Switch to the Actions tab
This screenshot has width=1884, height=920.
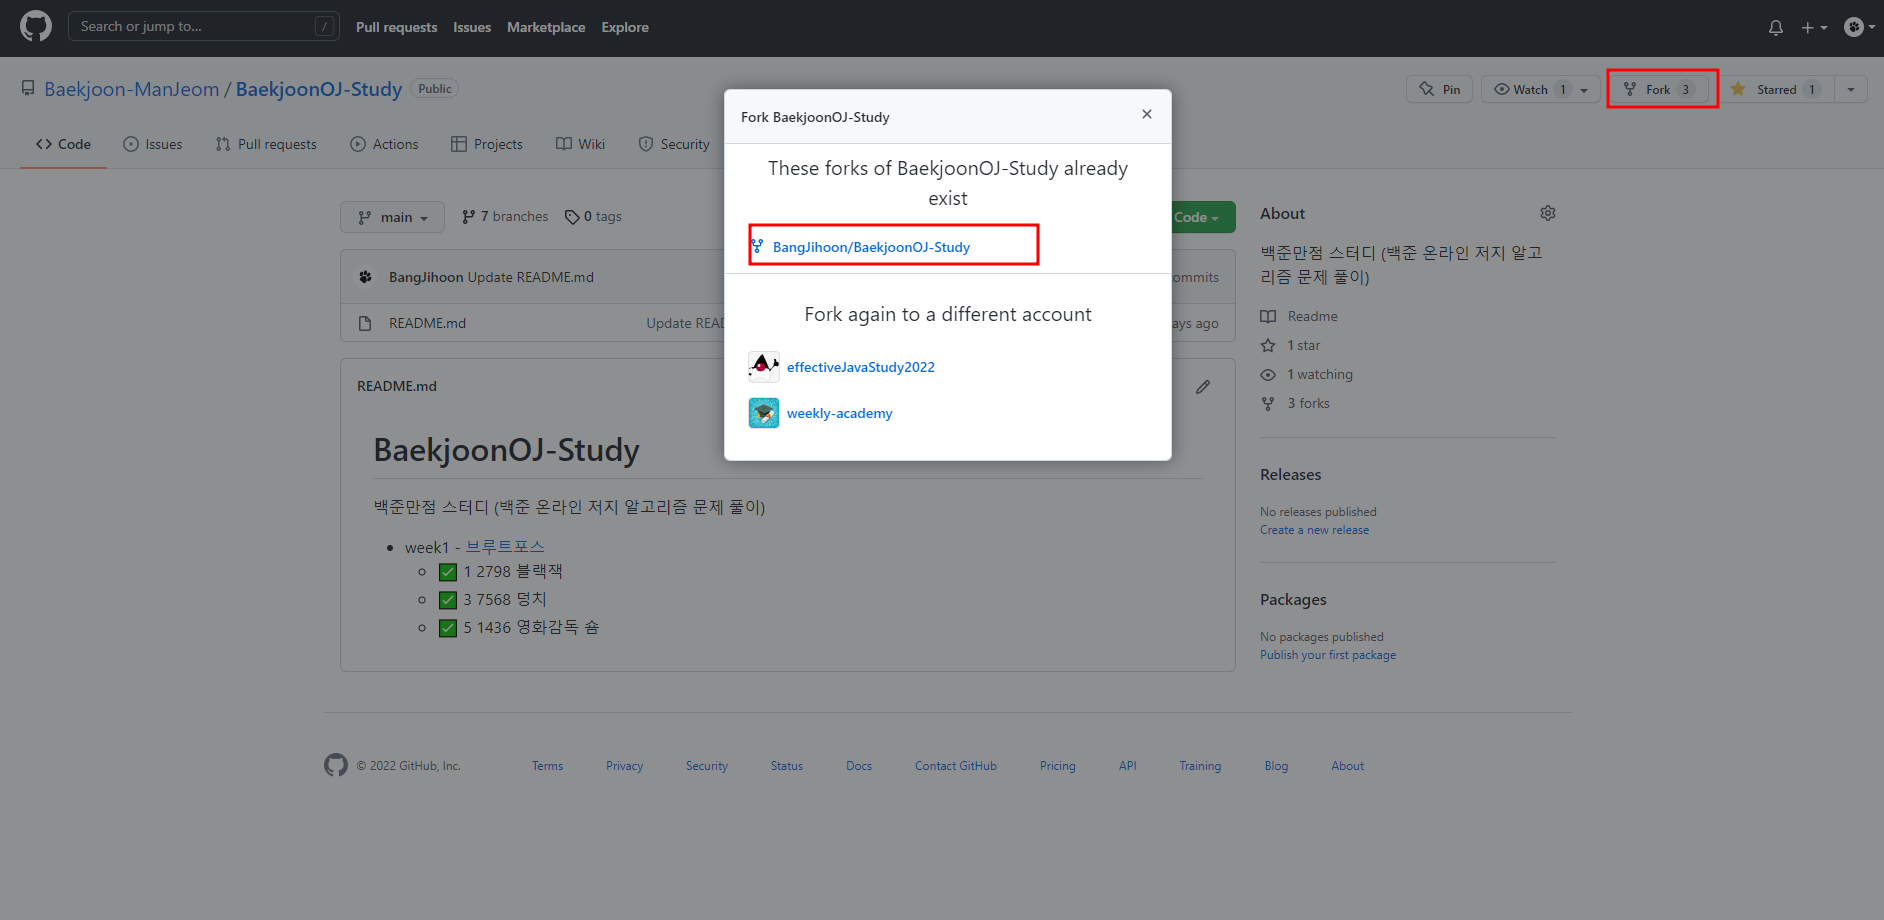pyautogui.click(x=385, y=144)
